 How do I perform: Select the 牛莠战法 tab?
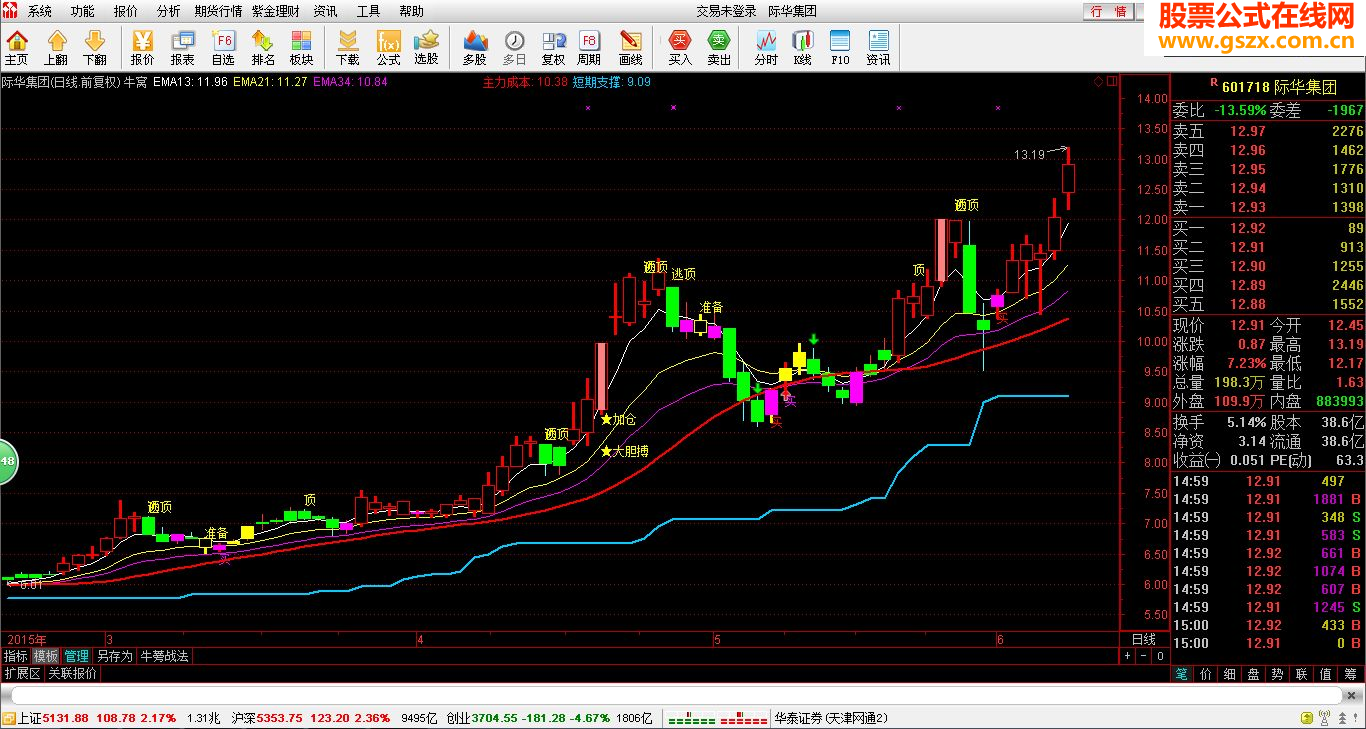click(164, 656)
